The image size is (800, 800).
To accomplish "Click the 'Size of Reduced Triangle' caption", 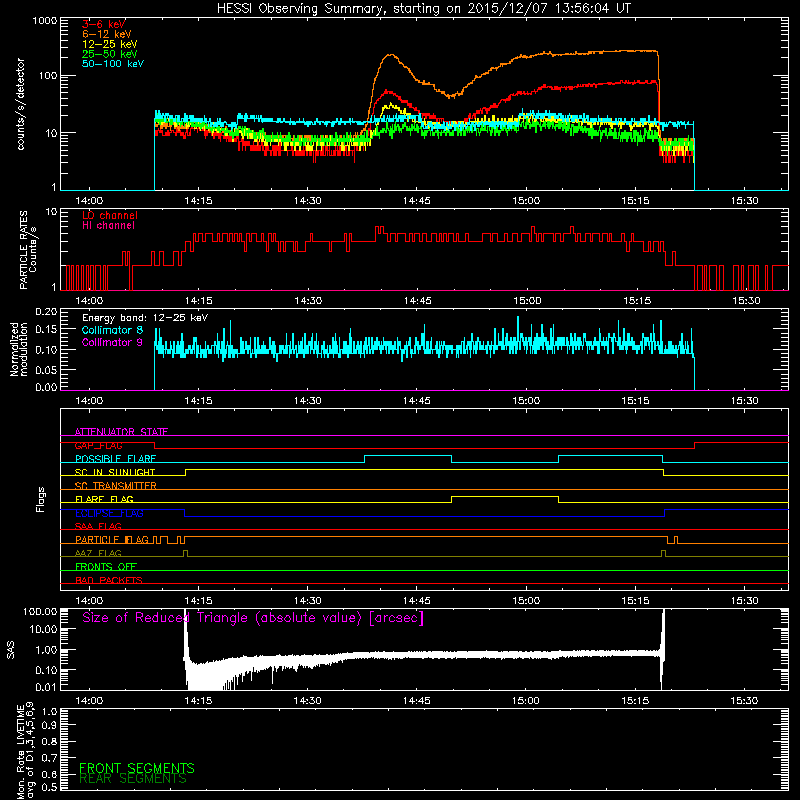I will (253, 618).
